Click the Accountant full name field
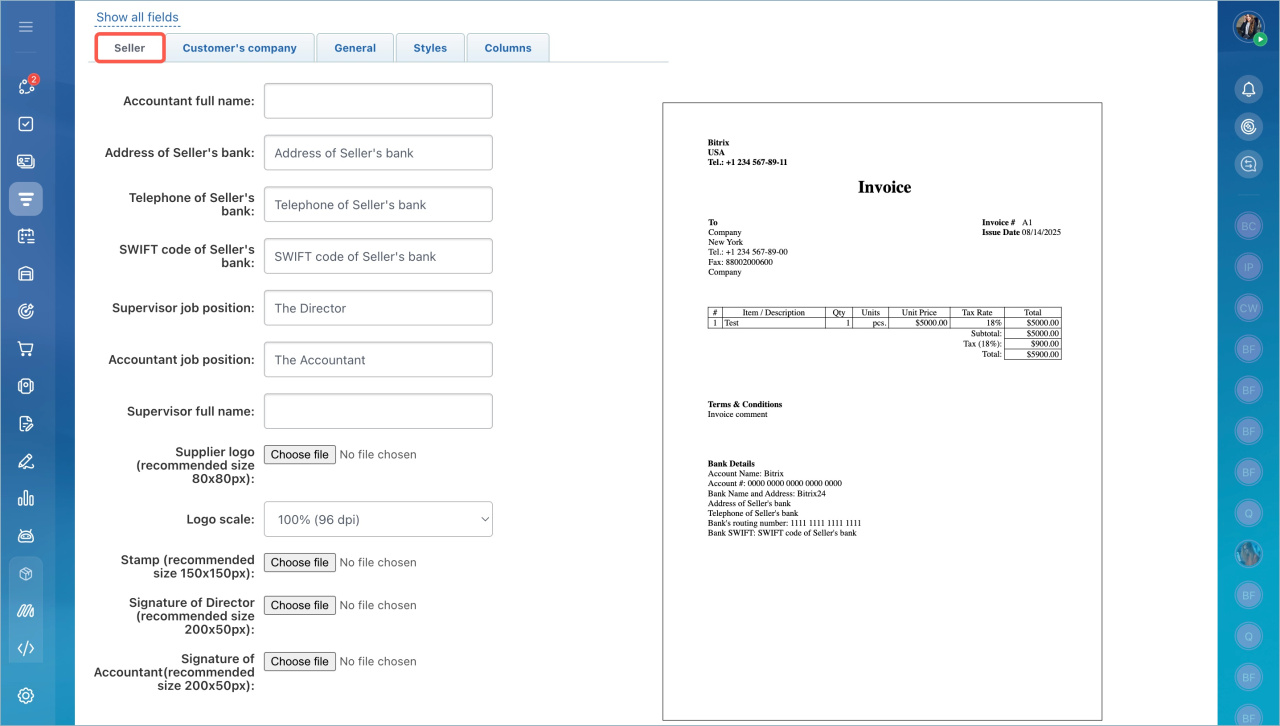Screen dimensions: 1280x726 378,101
